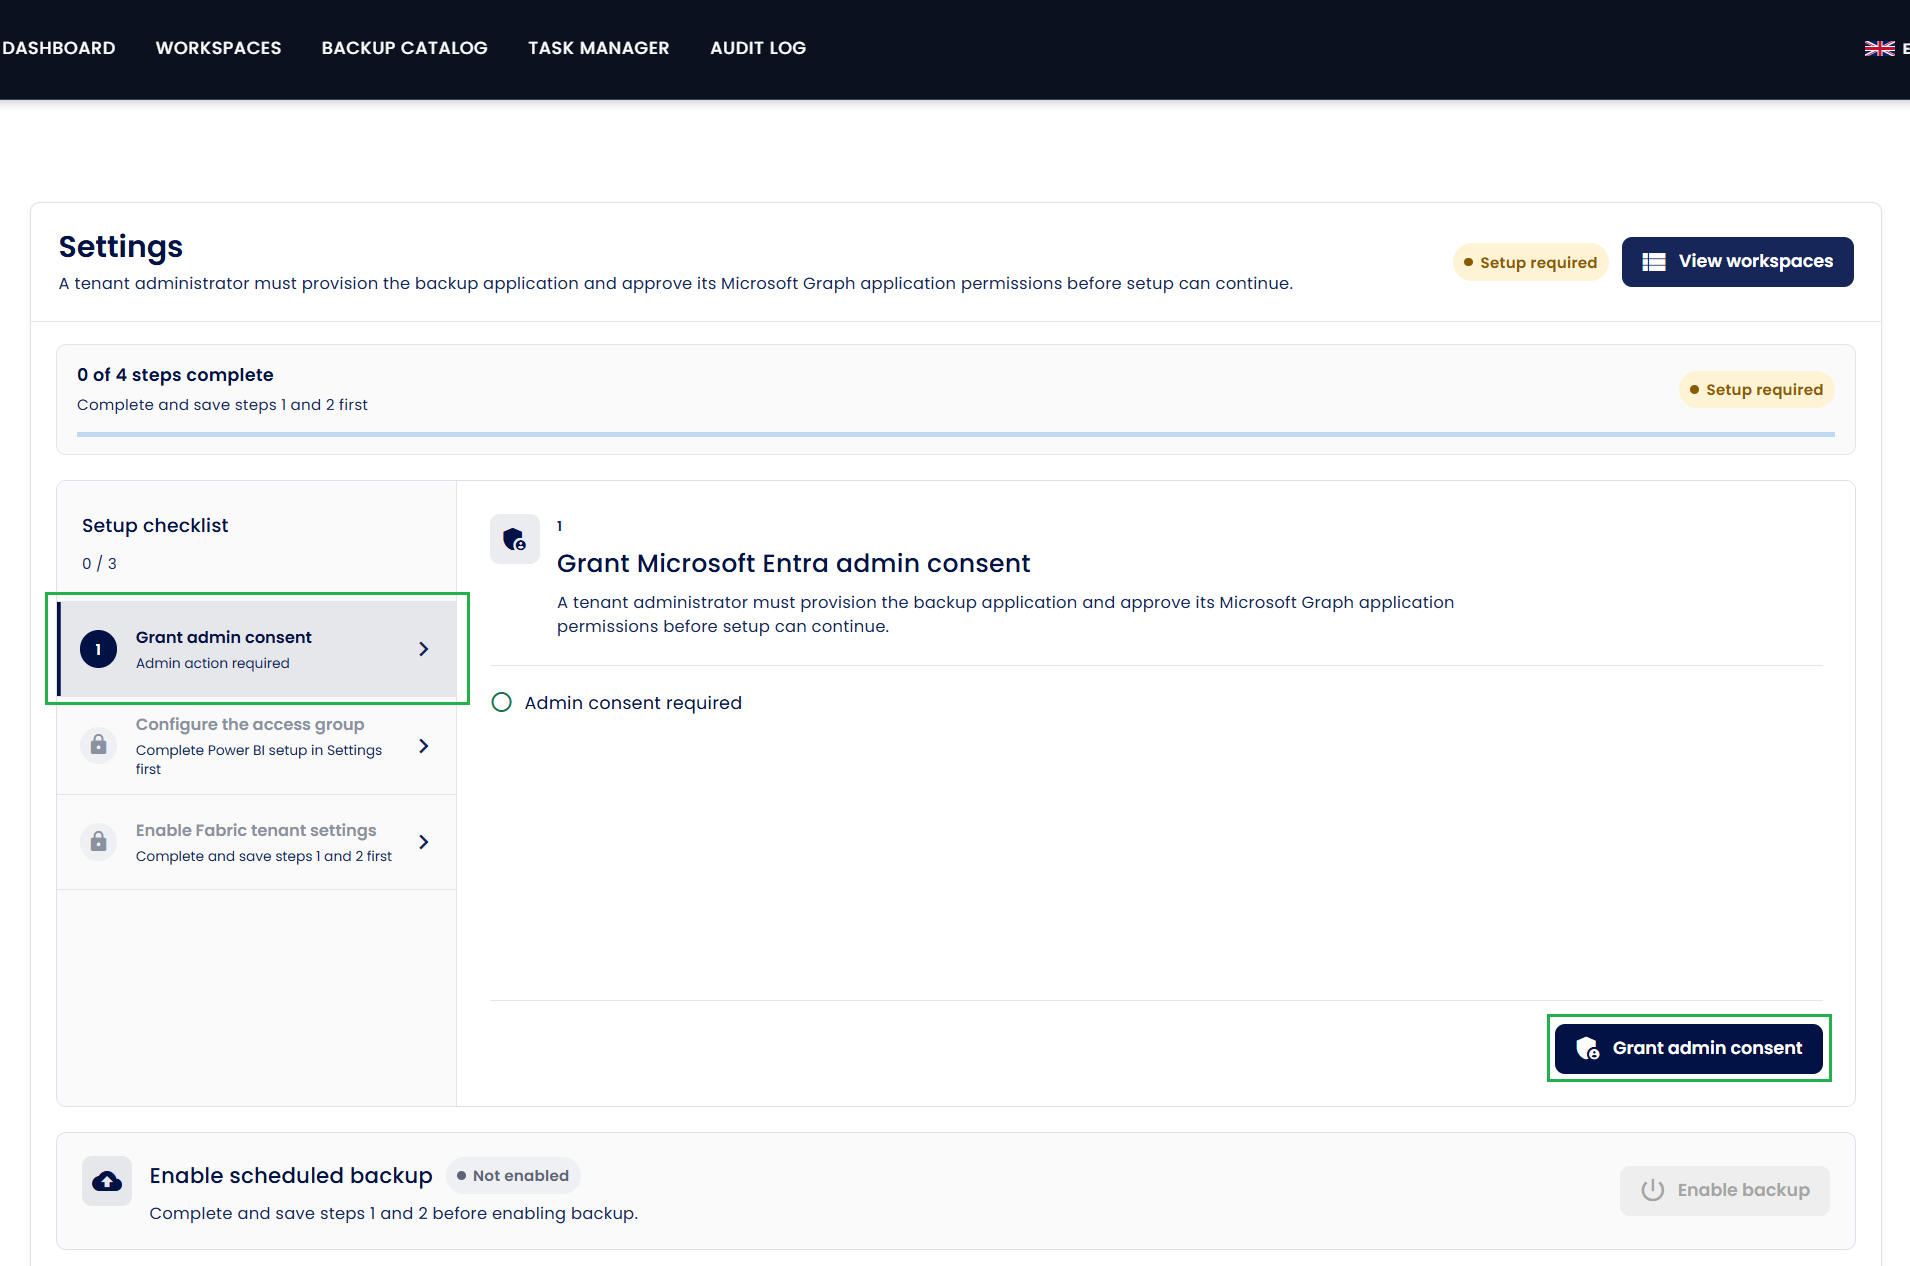Click 'Grant Microsoft Entra admin consent' heading

tap(793, 563)
